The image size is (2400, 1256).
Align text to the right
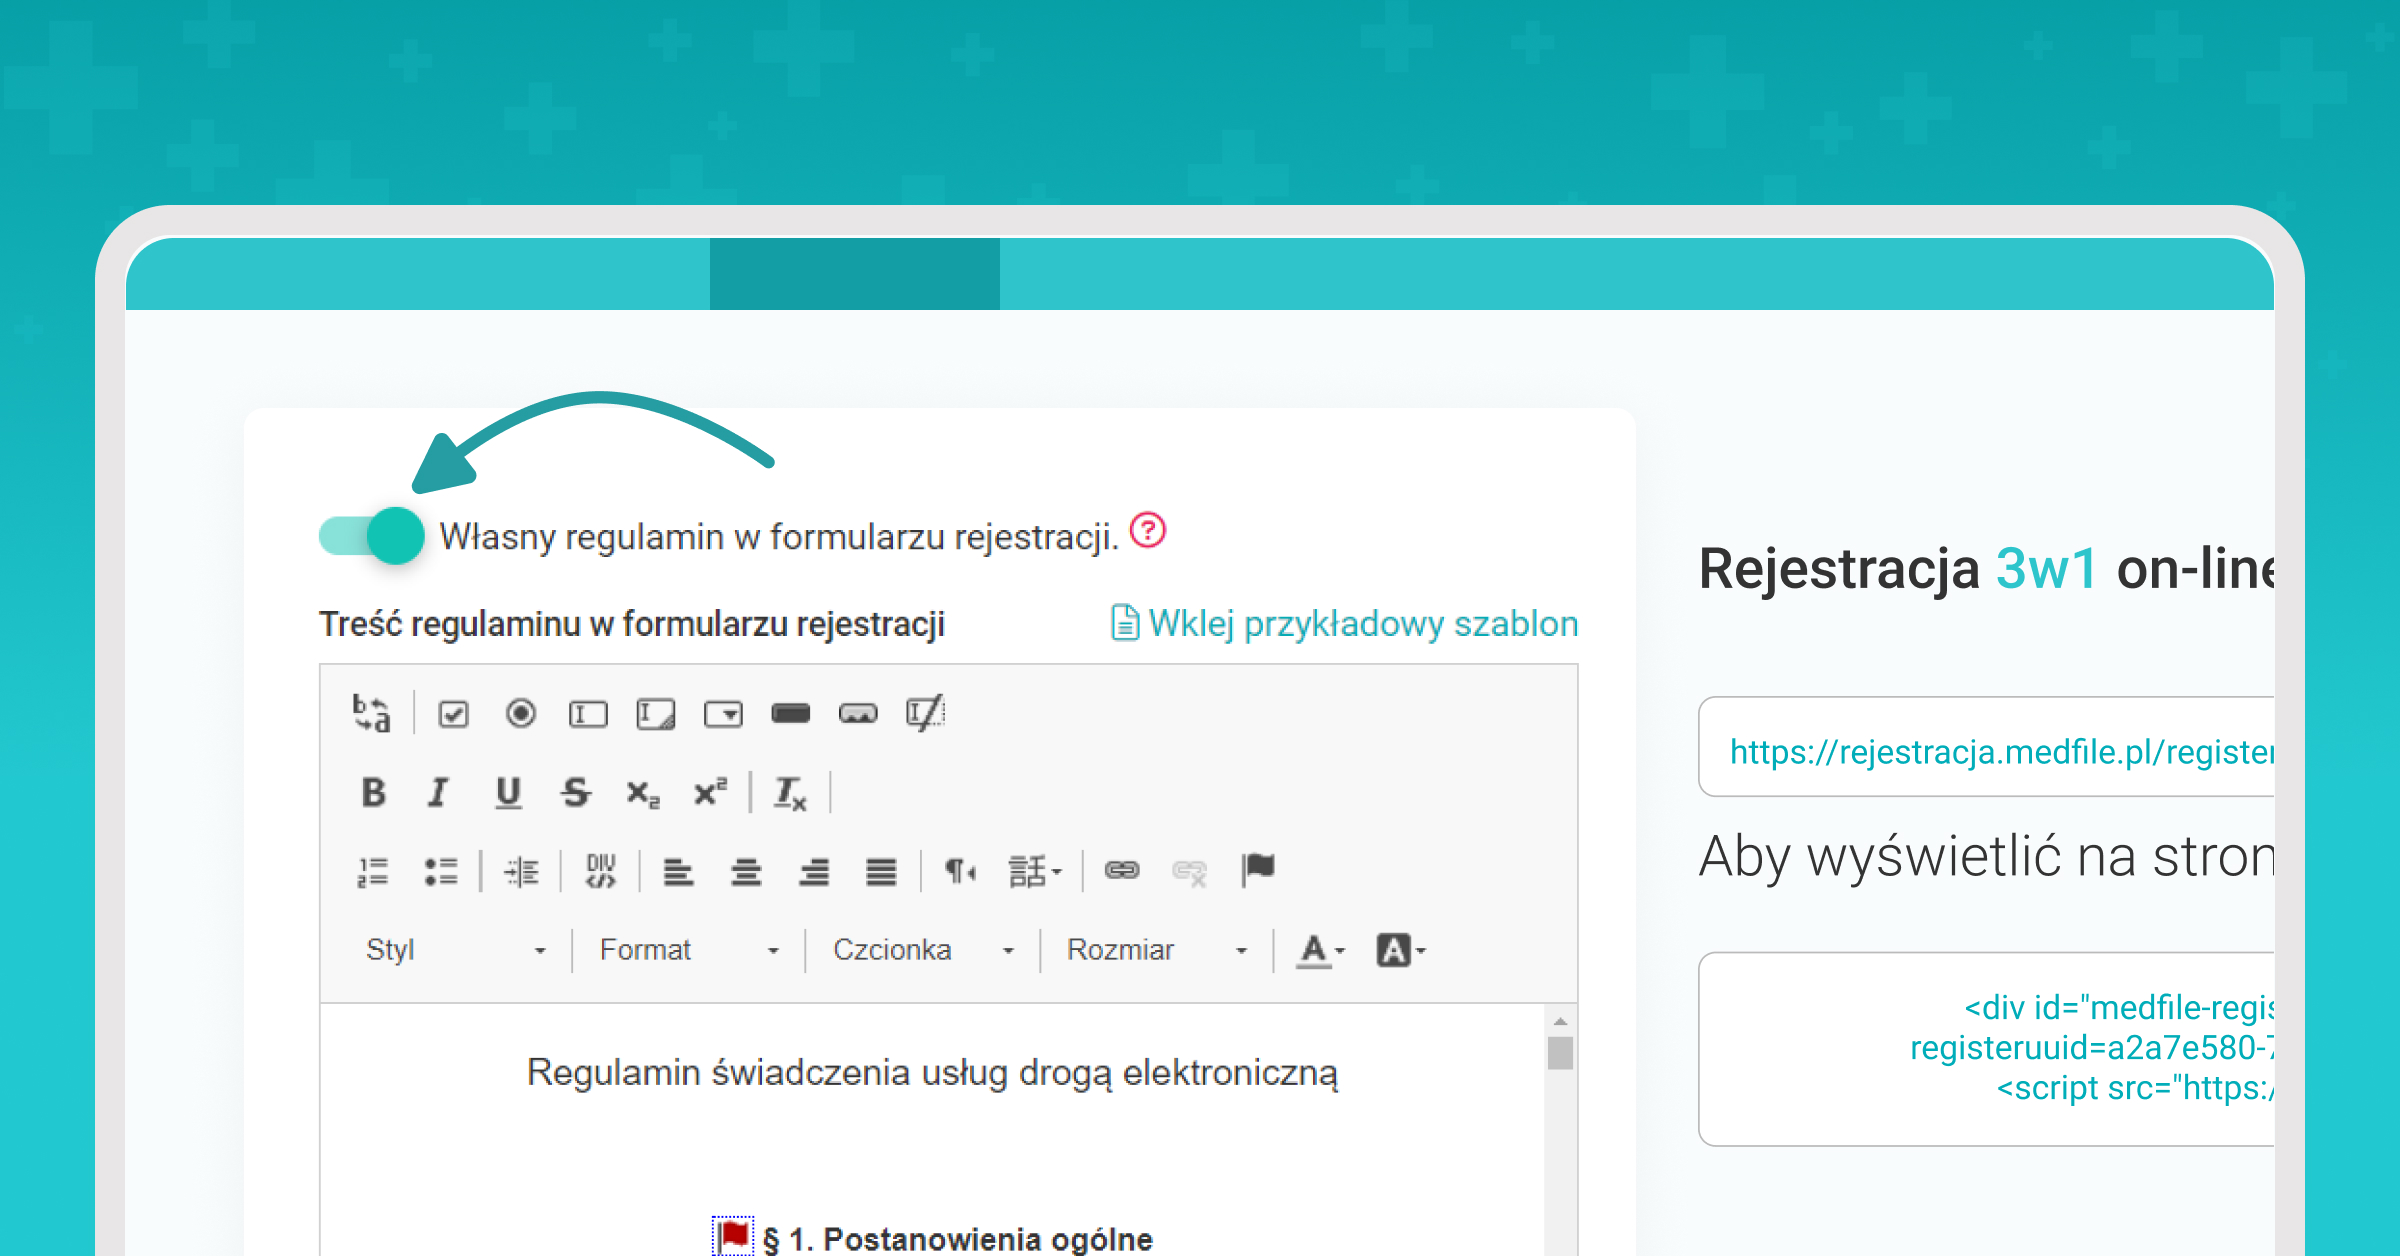(x=813, y=871)
